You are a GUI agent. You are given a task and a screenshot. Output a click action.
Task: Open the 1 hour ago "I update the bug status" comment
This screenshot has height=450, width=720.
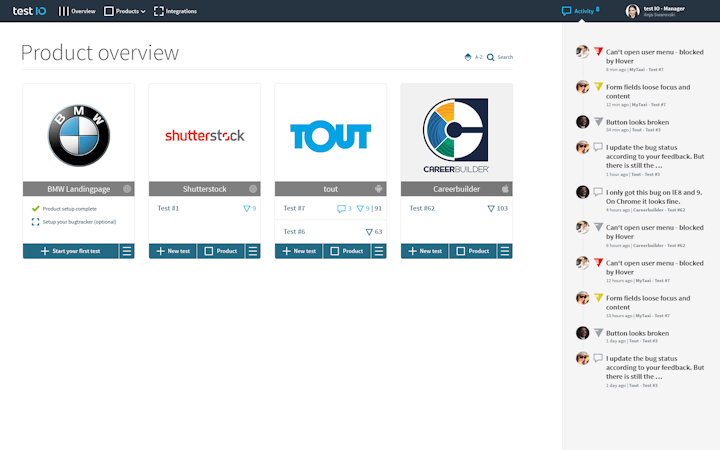tap(655, 156)
